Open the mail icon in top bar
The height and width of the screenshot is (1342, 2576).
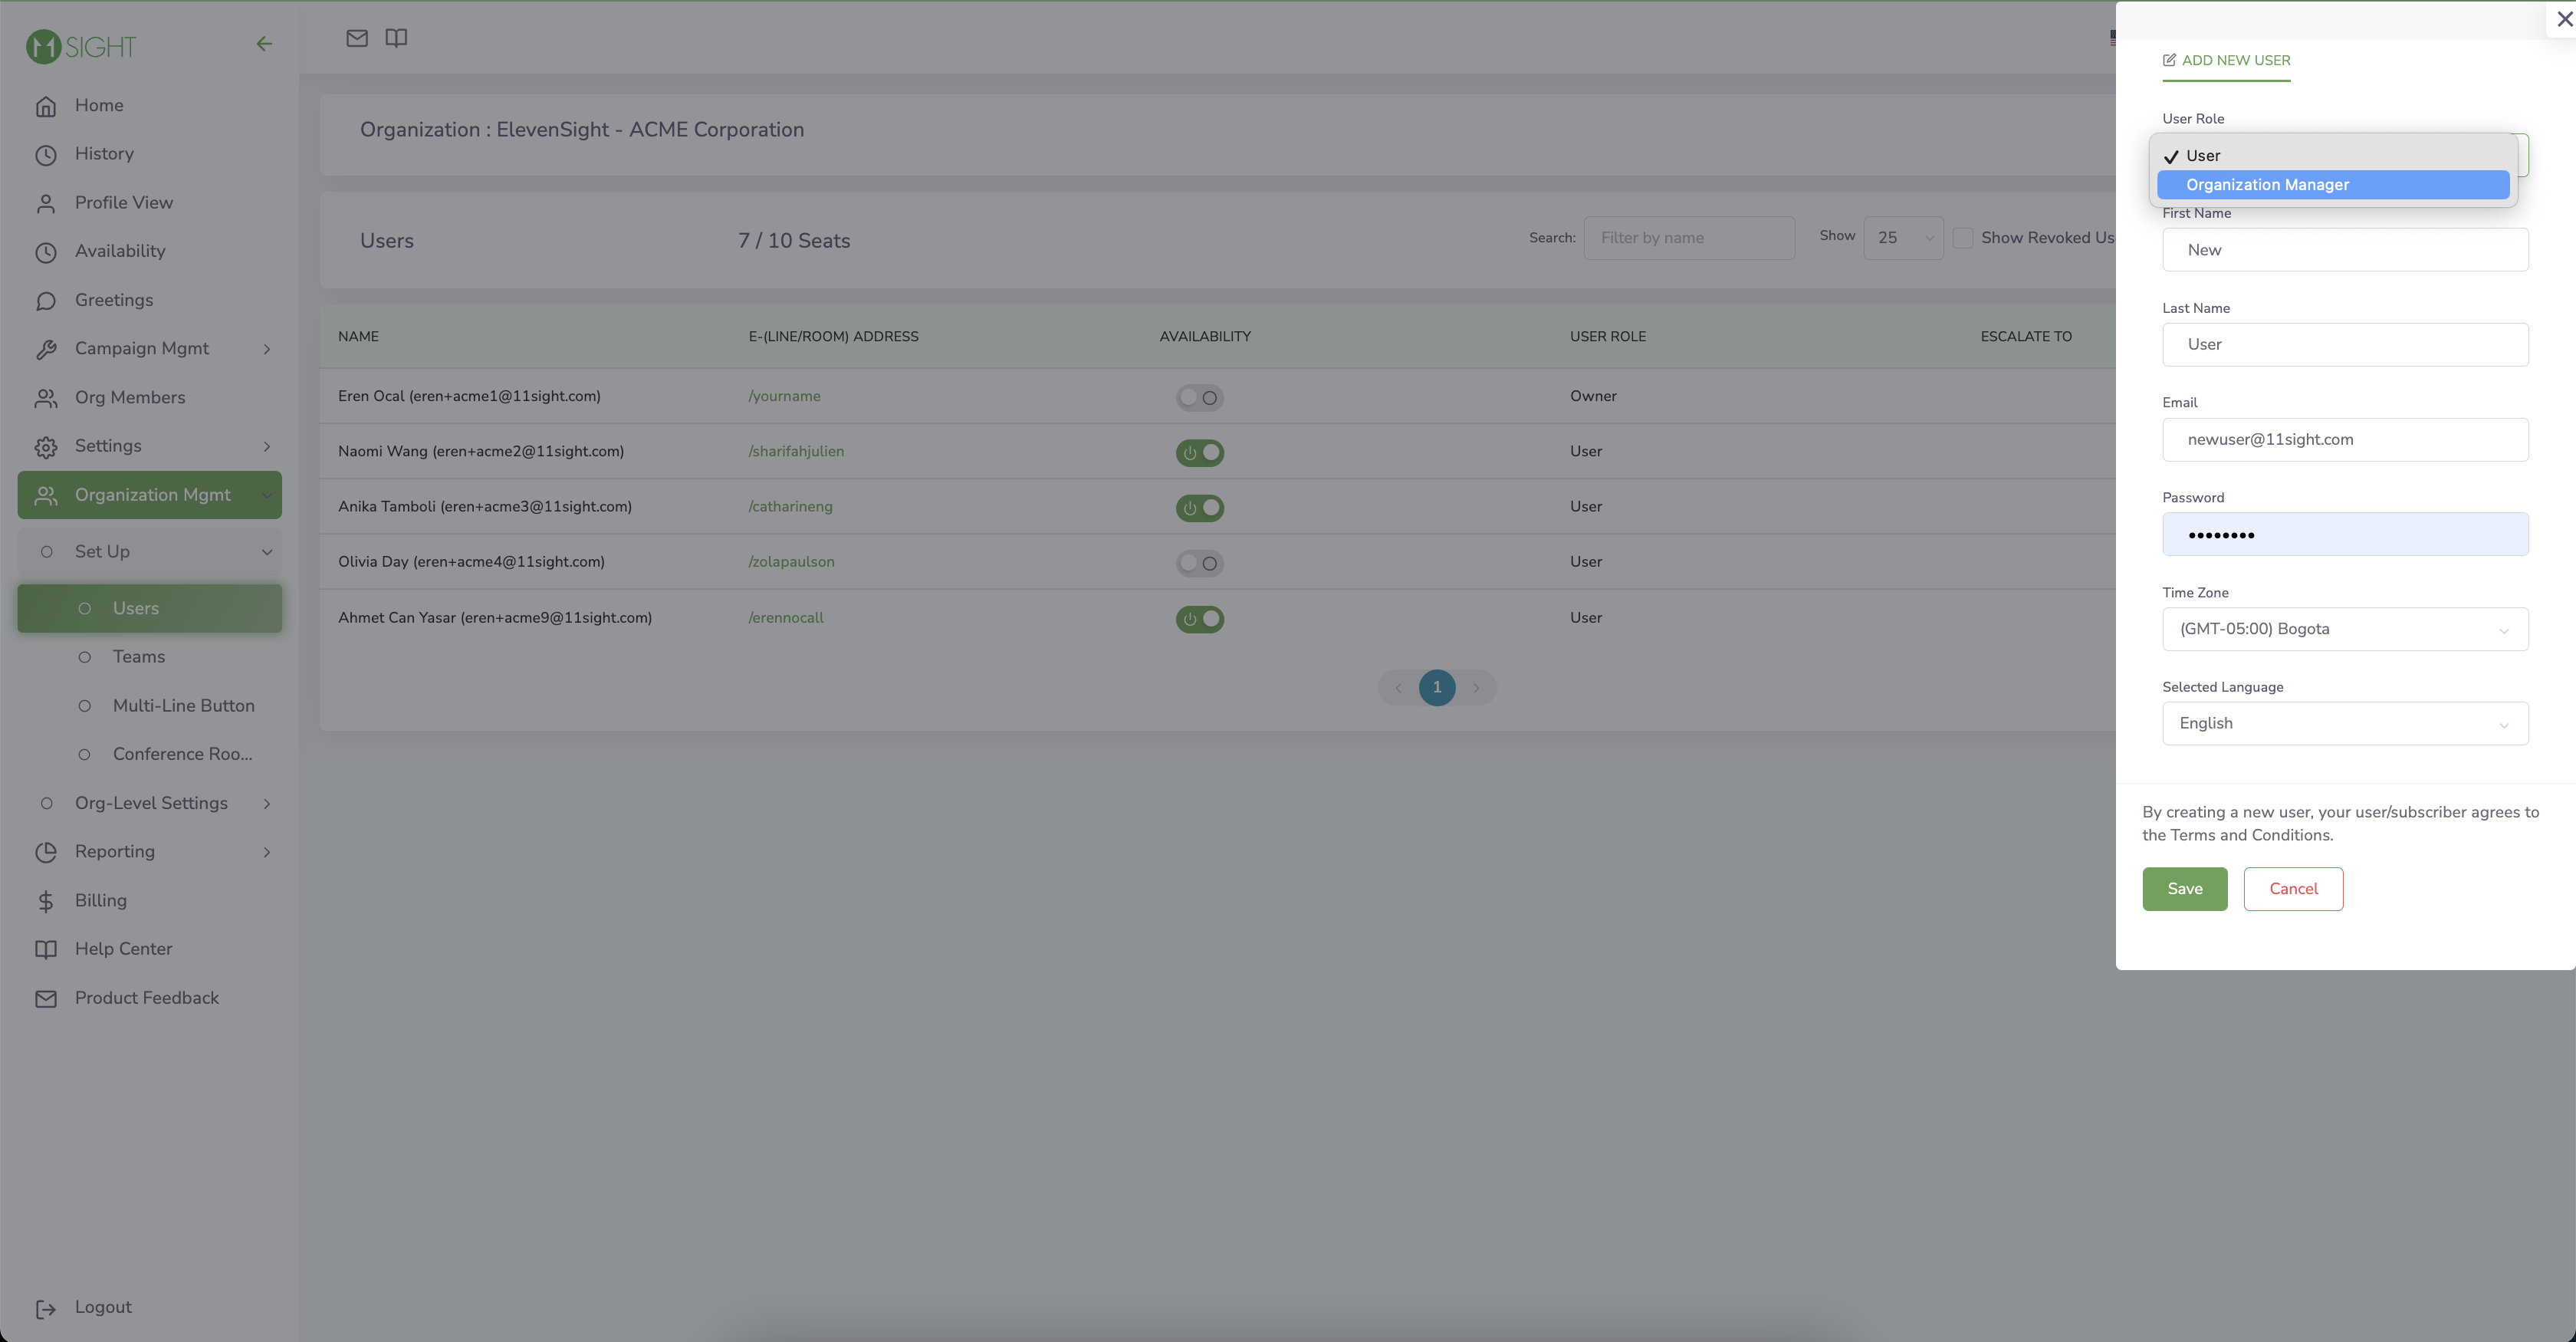point(357,38)
